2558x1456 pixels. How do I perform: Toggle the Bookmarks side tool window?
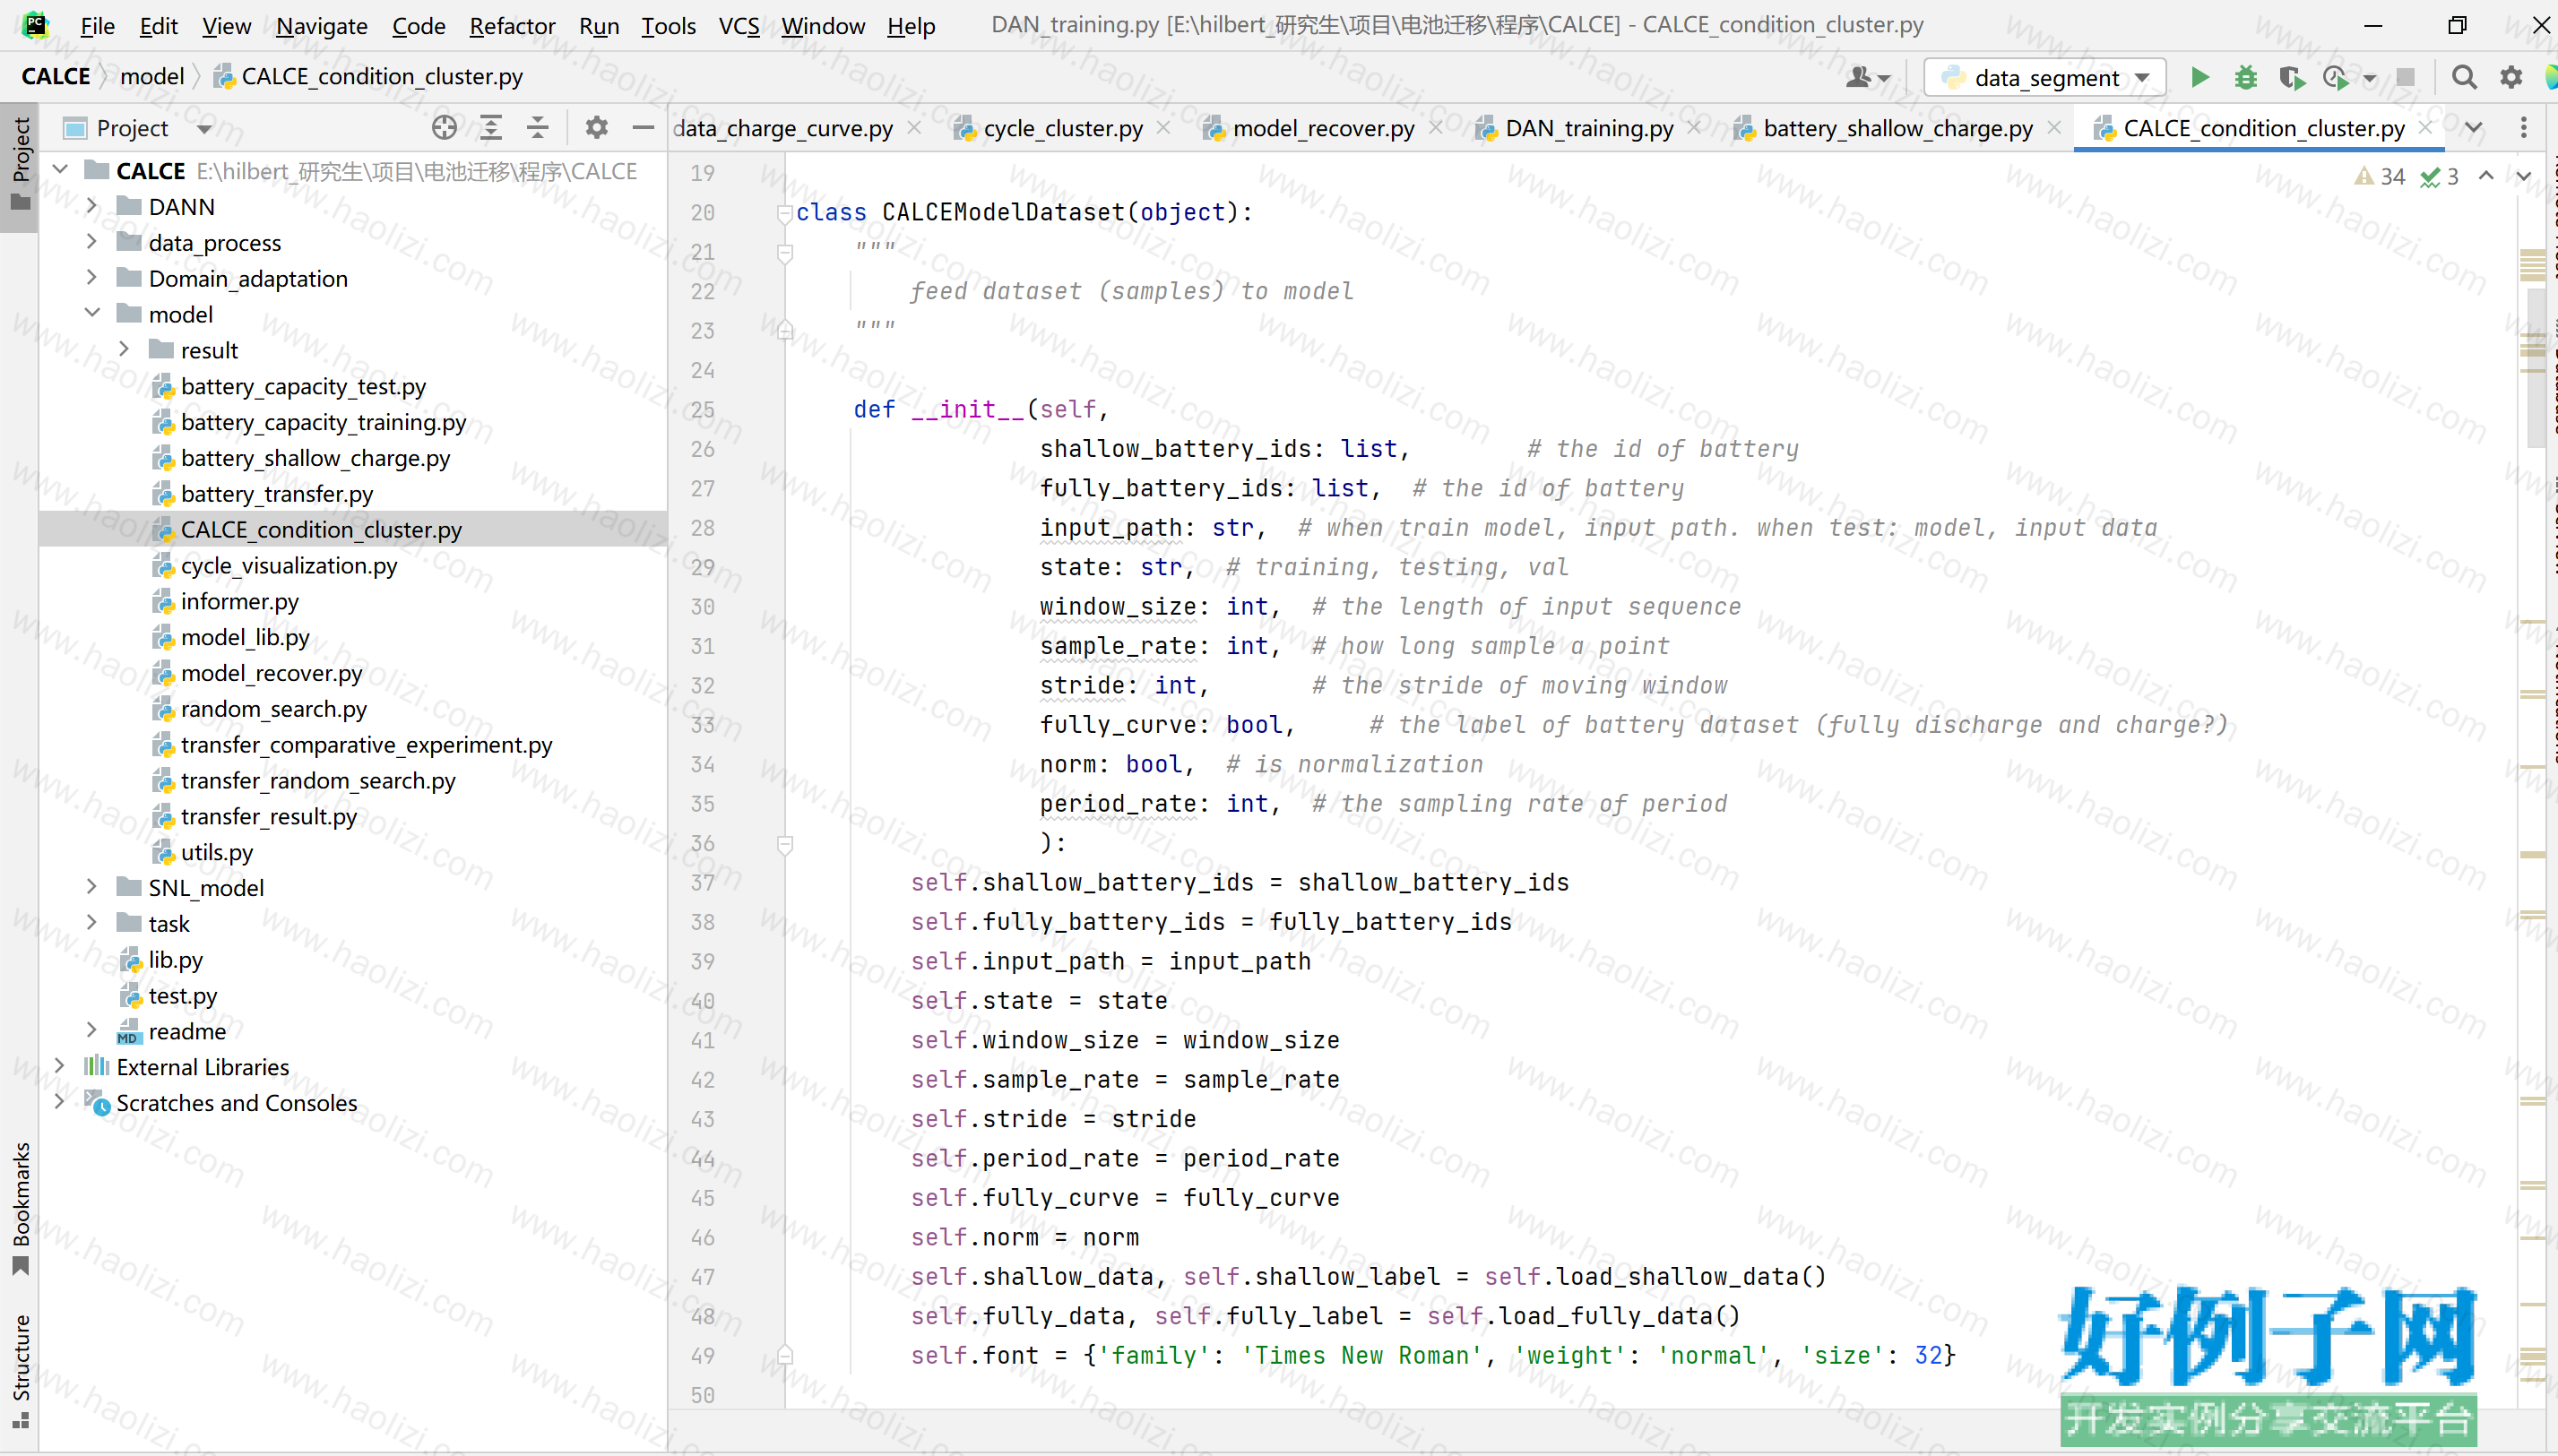pyautogui.click(x=19, y=1208)
